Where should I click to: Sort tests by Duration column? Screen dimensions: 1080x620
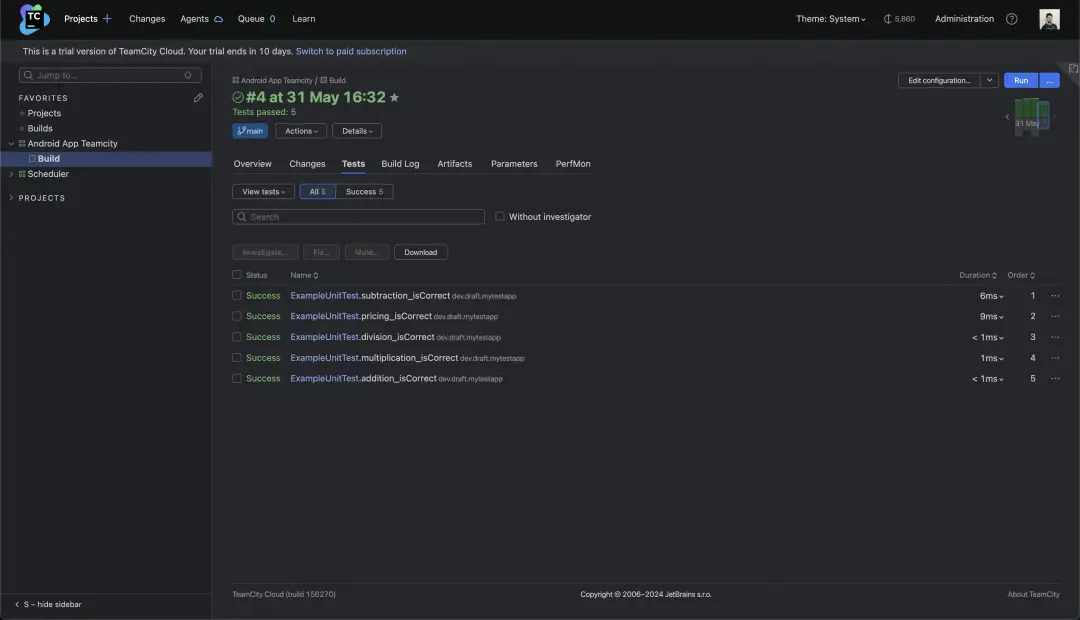[x=977, y=275]
